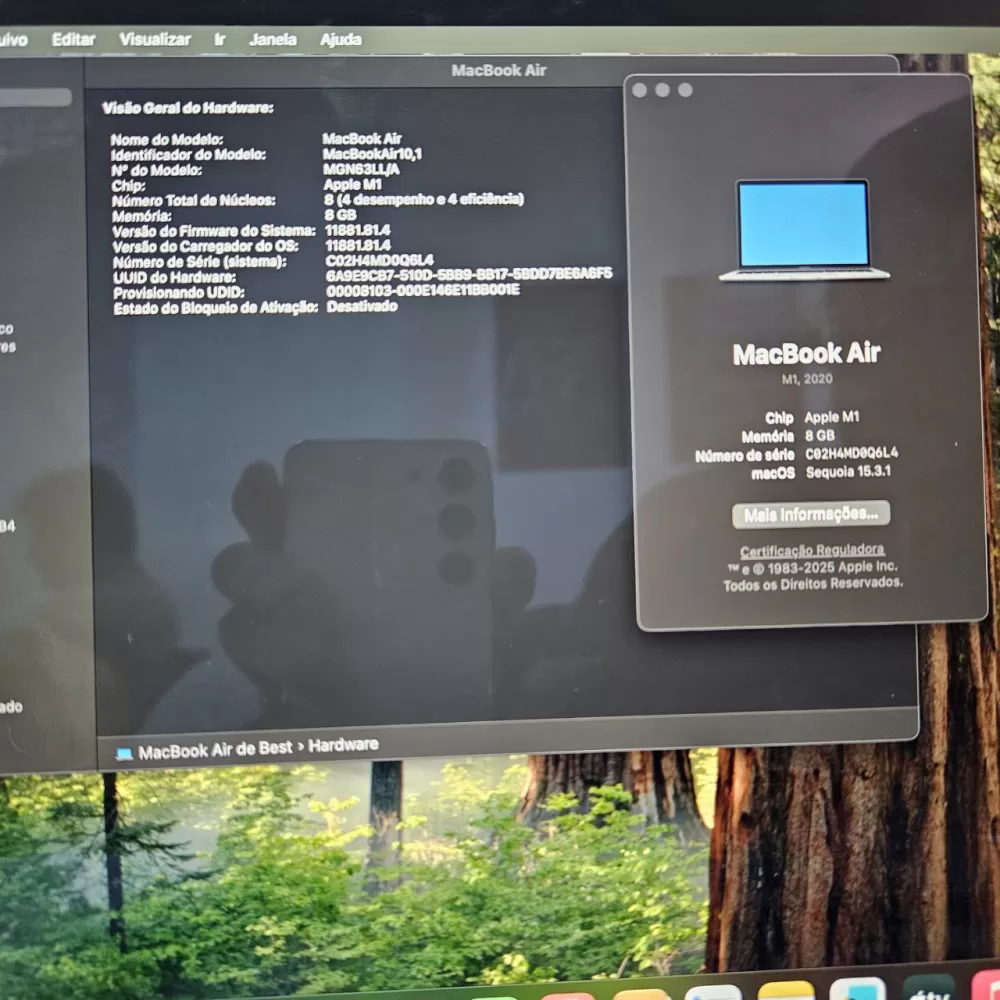Select the UUID do Hardware value
Viewport: 1000px width, 1000px height.
(469, 274)
